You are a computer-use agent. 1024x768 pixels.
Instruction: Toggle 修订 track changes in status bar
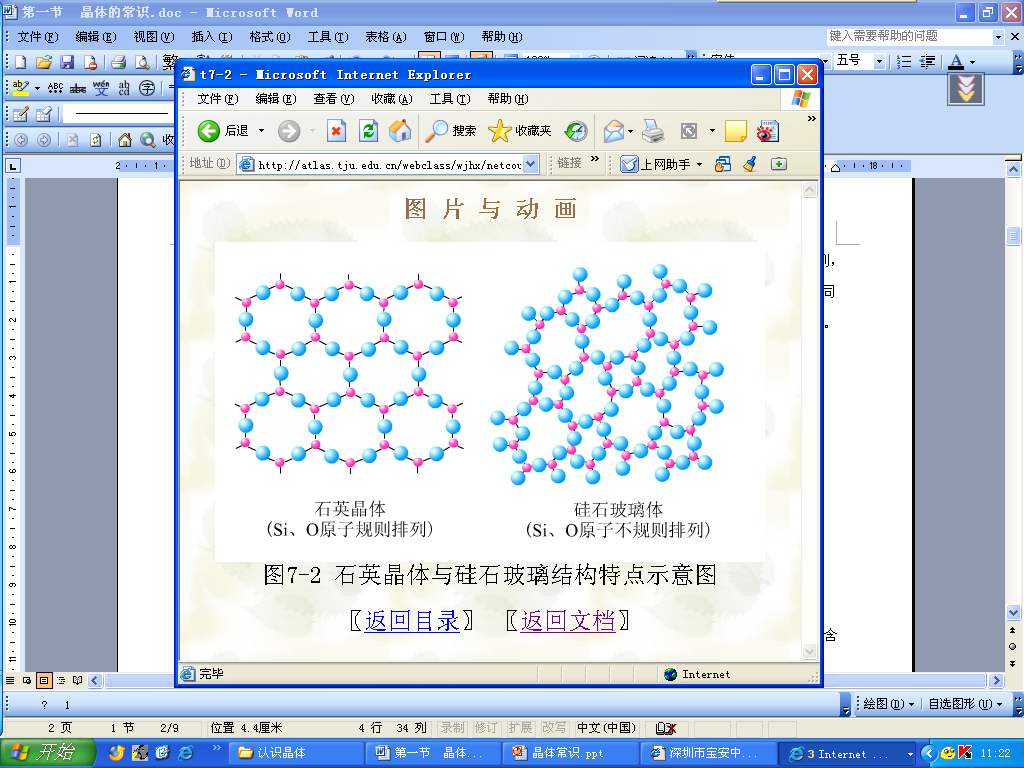tap(486, 727)
